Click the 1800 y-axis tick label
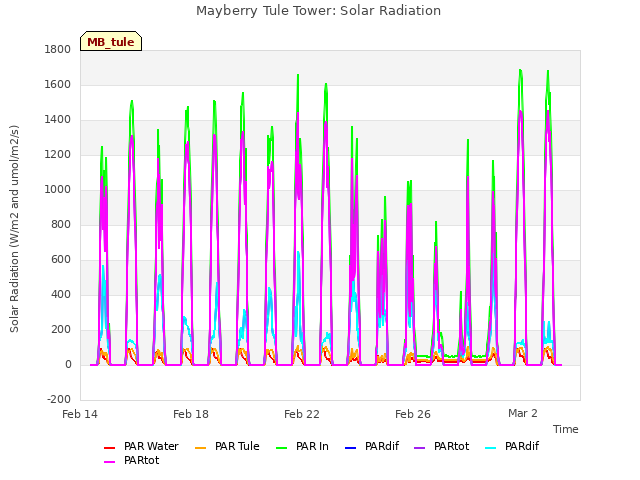The image size is (640, 480). click(x=58, y=50)
